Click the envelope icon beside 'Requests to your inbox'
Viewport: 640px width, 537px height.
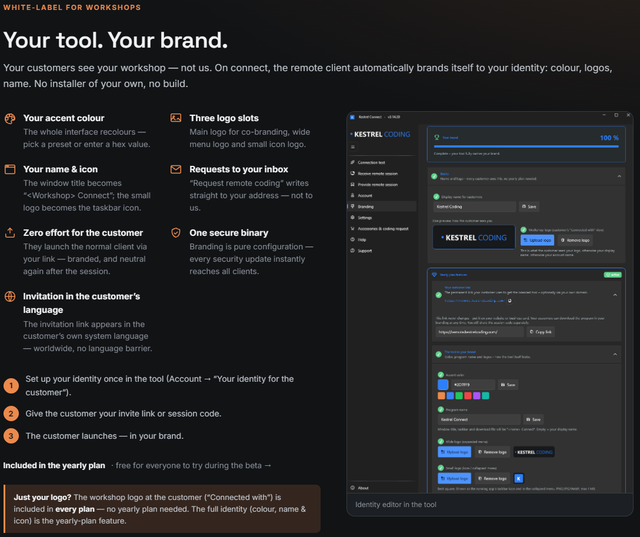point(176,169)
